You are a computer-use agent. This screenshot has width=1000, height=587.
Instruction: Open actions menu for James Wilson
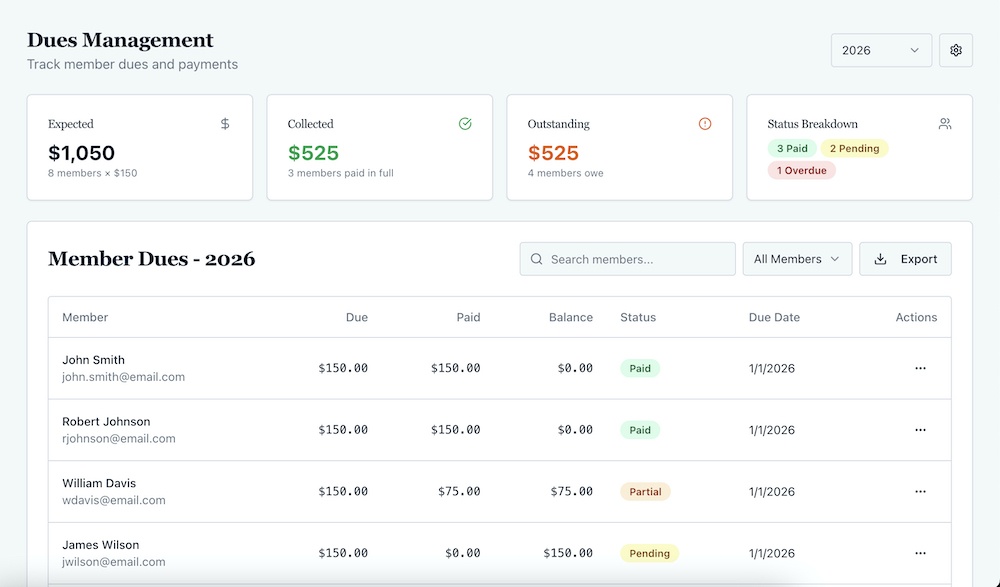click(920, 553)
